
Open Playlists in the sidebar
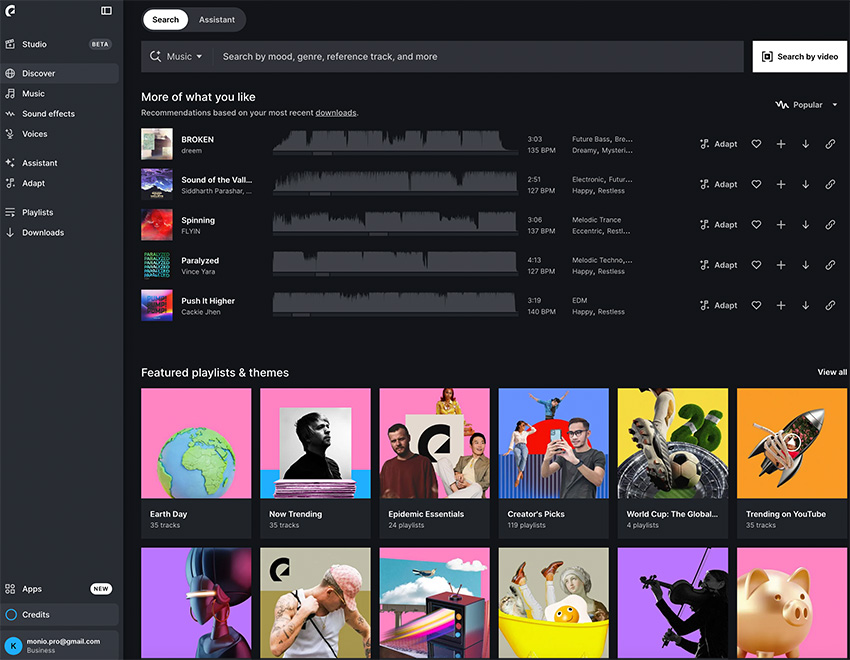pyautogui.click(x=60, y=212)
